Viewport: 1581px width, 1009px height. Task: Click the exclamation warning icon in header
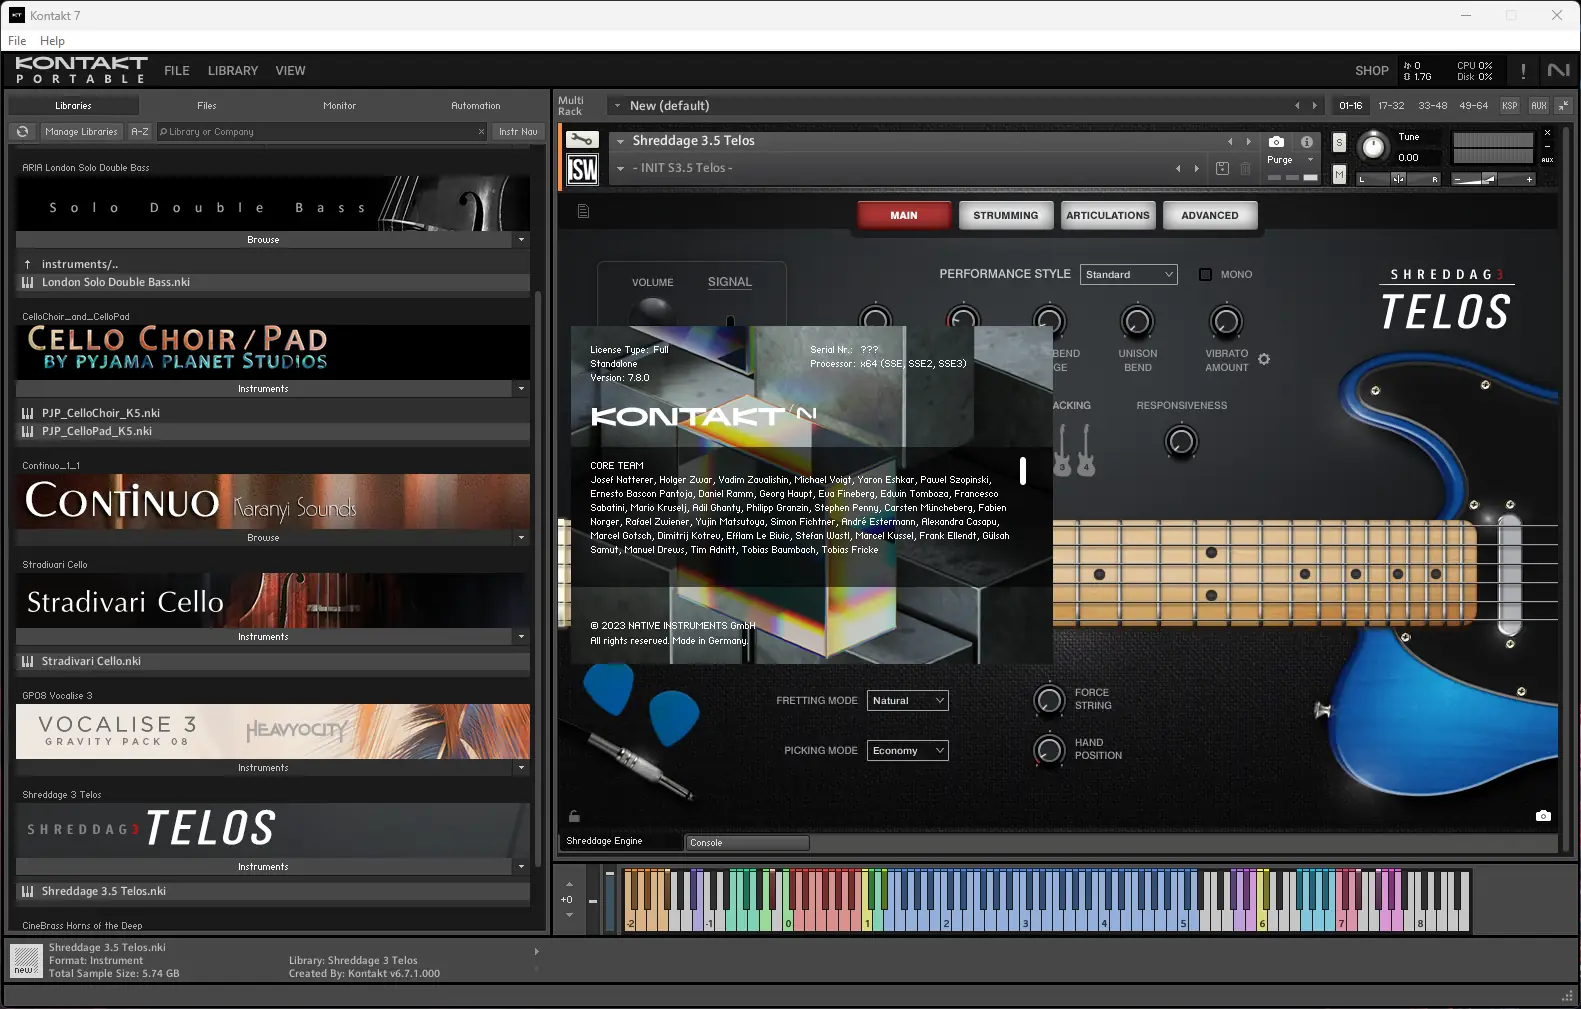coord(1523,71)
